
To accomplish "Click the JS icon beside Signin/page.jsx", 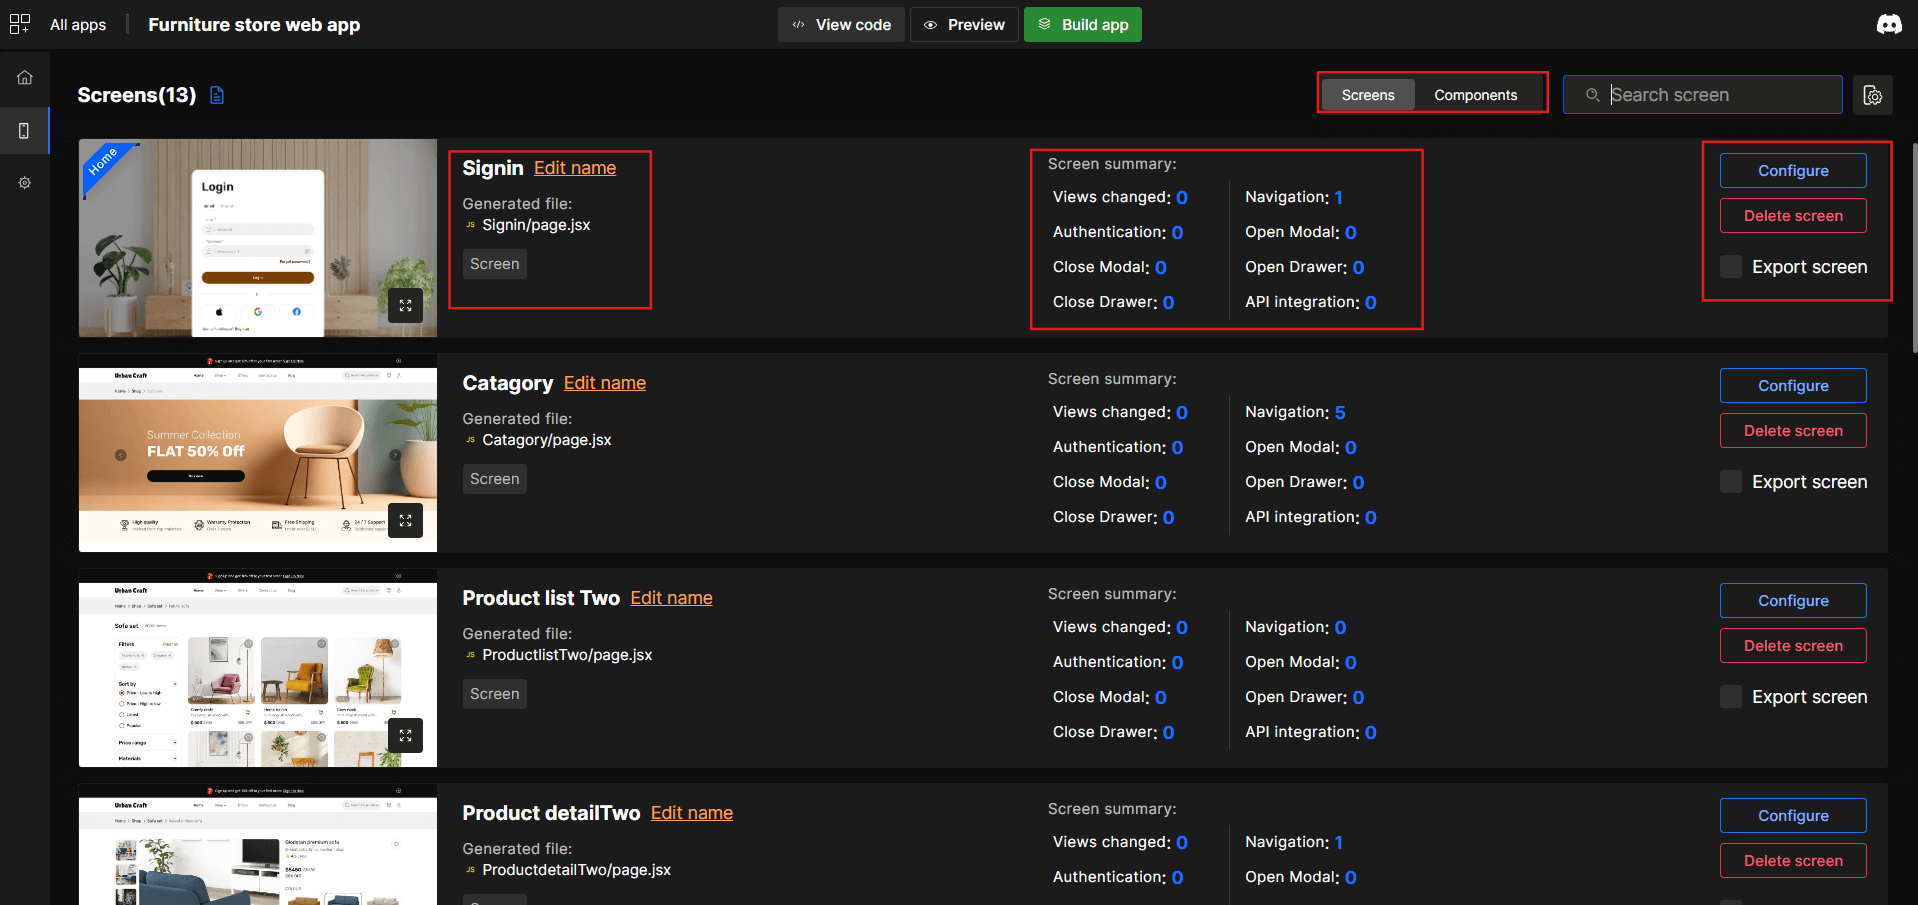I will point(470,225).
